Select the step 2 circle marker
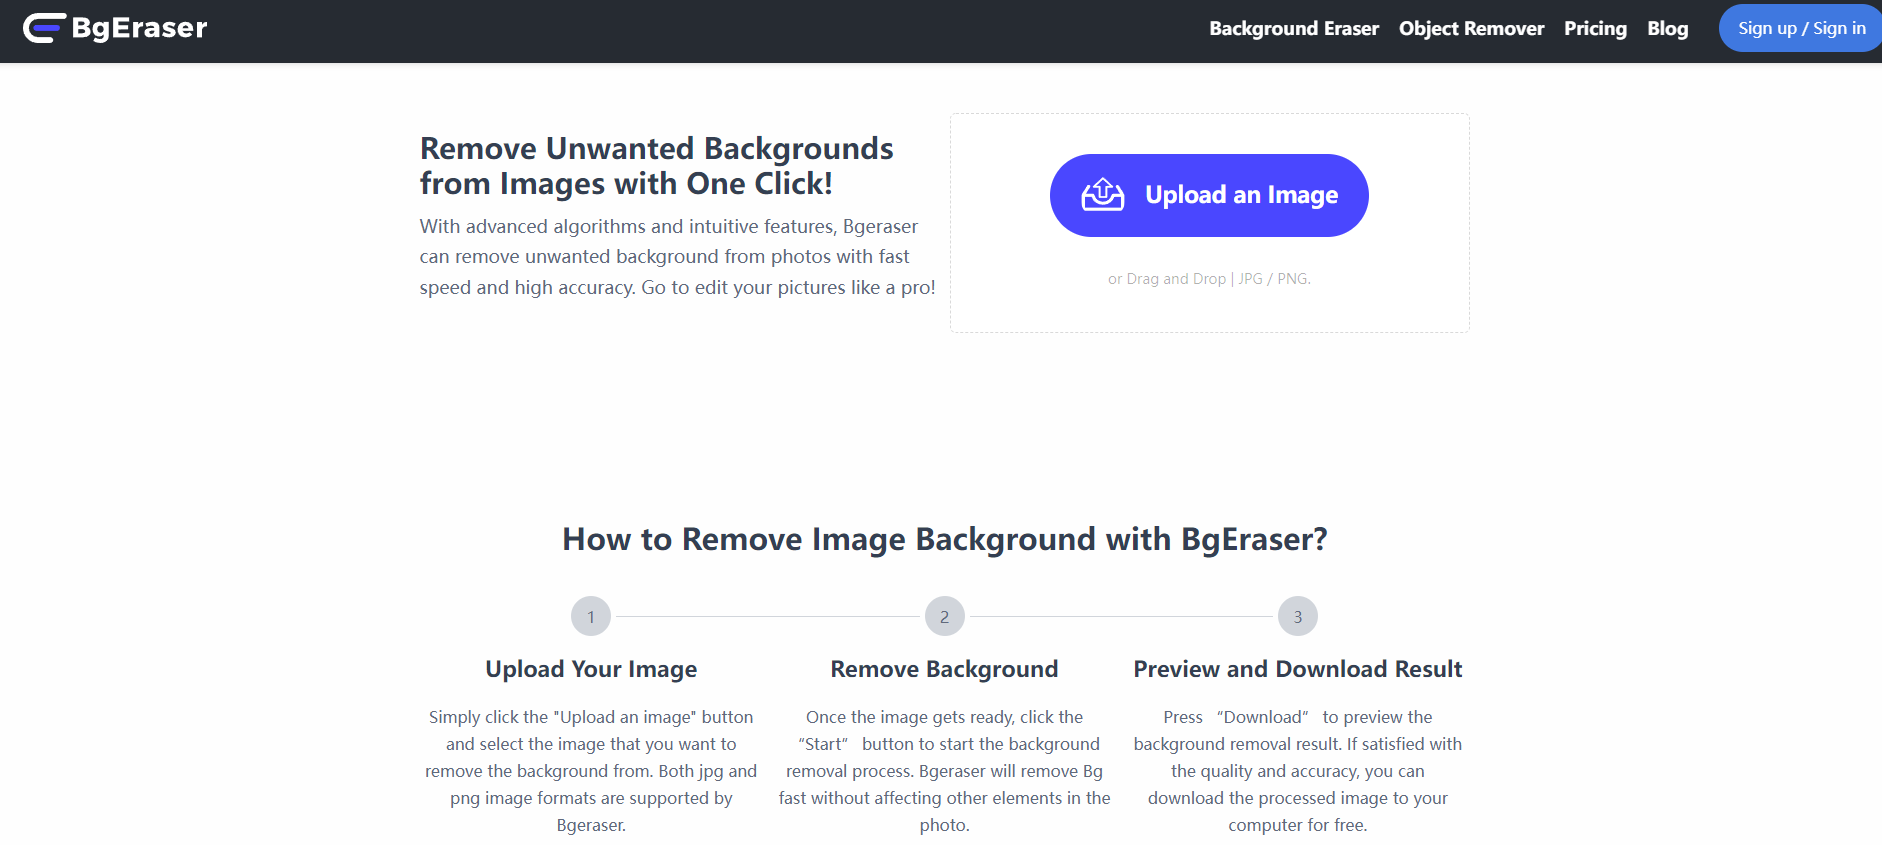This screenshot has width=1882, height=845. point(944,616)
